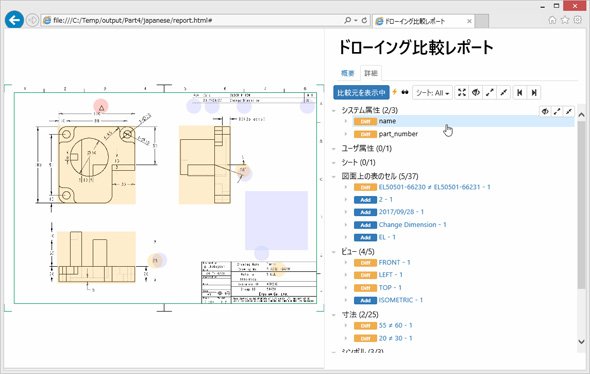Collapse the 寸法 (2/25) section
Viewport: 590px width, 374px height.
[x=334, y=315]
